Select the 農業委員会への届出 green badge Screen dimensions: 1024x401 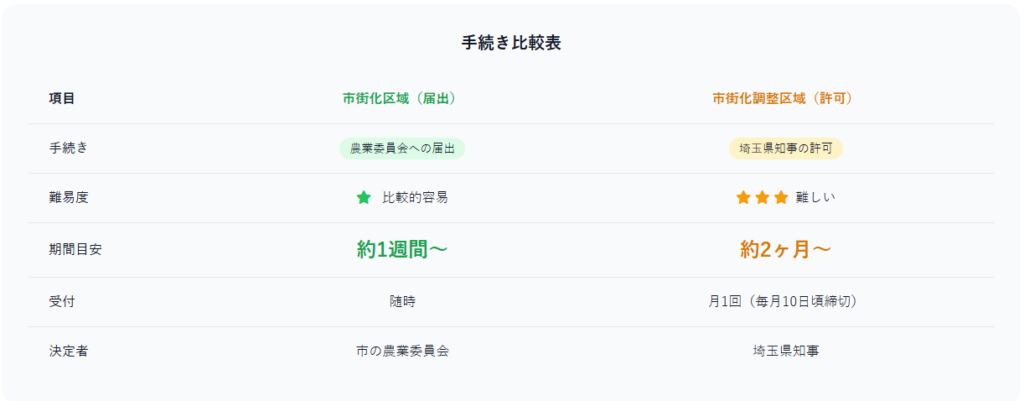click(x=402, y=148)
